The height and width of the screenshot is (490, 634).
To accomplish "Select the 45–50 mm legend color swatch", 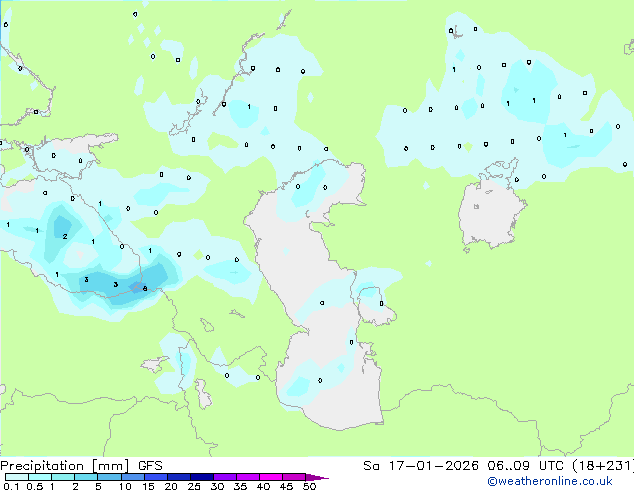I will tap(294, 477).
